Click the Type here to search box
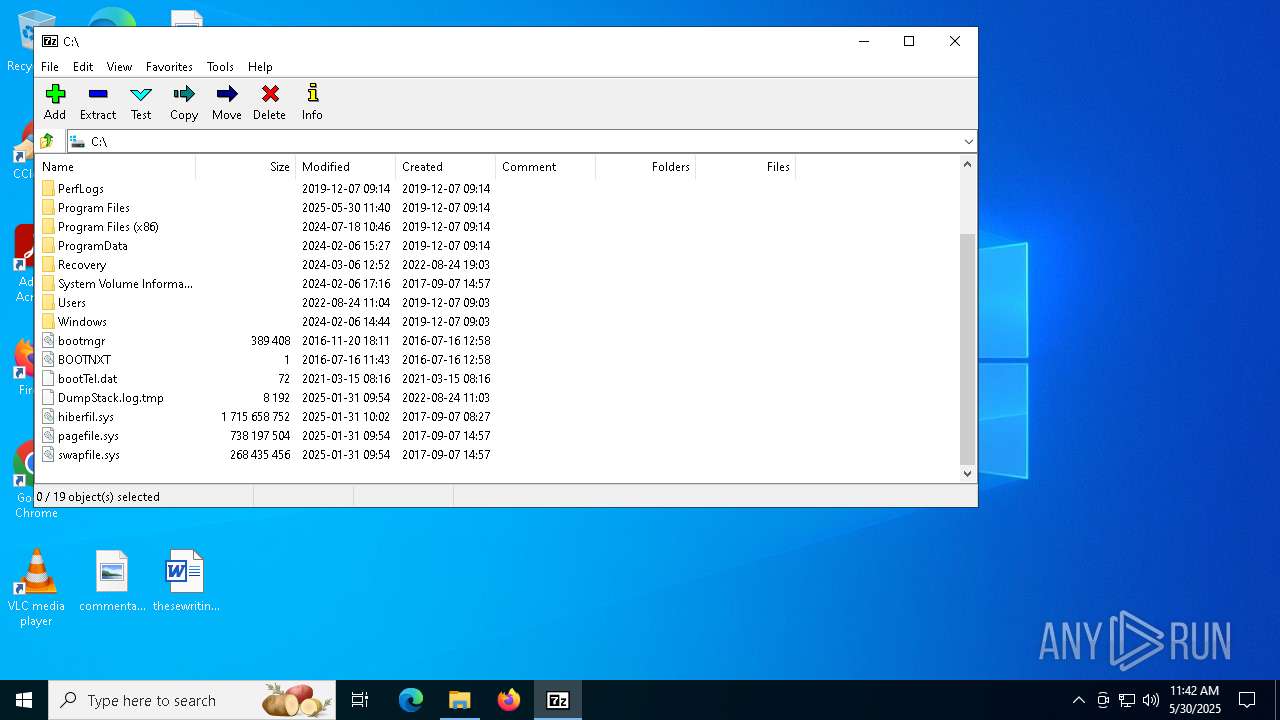The image size is (1280, 720). (x=192, y=700)
